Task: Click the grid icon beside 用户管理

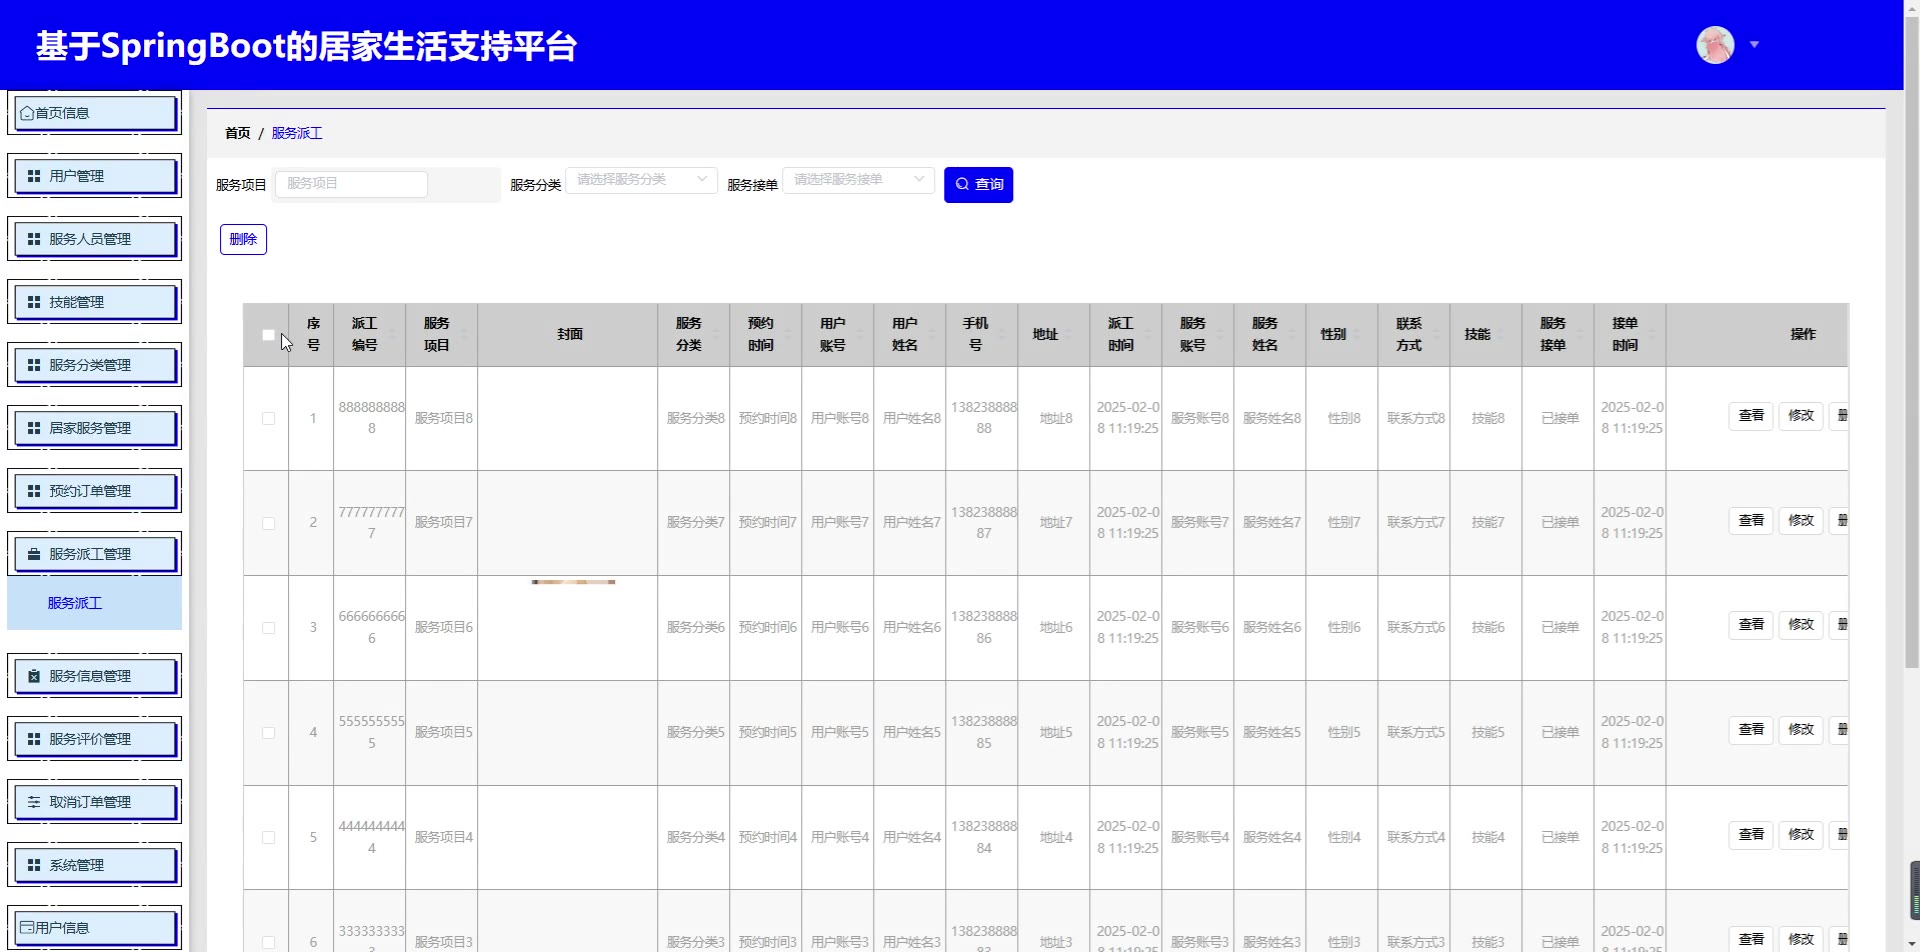Action: [34, 176]
